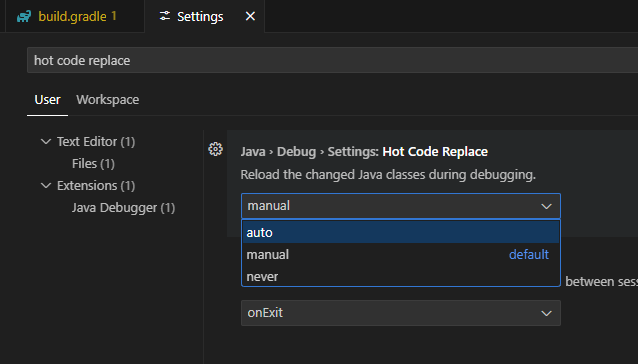Collapse the Text Editor tree chevron
The height and width of the screenshot is (364, 638).
(x=46, y=142)
